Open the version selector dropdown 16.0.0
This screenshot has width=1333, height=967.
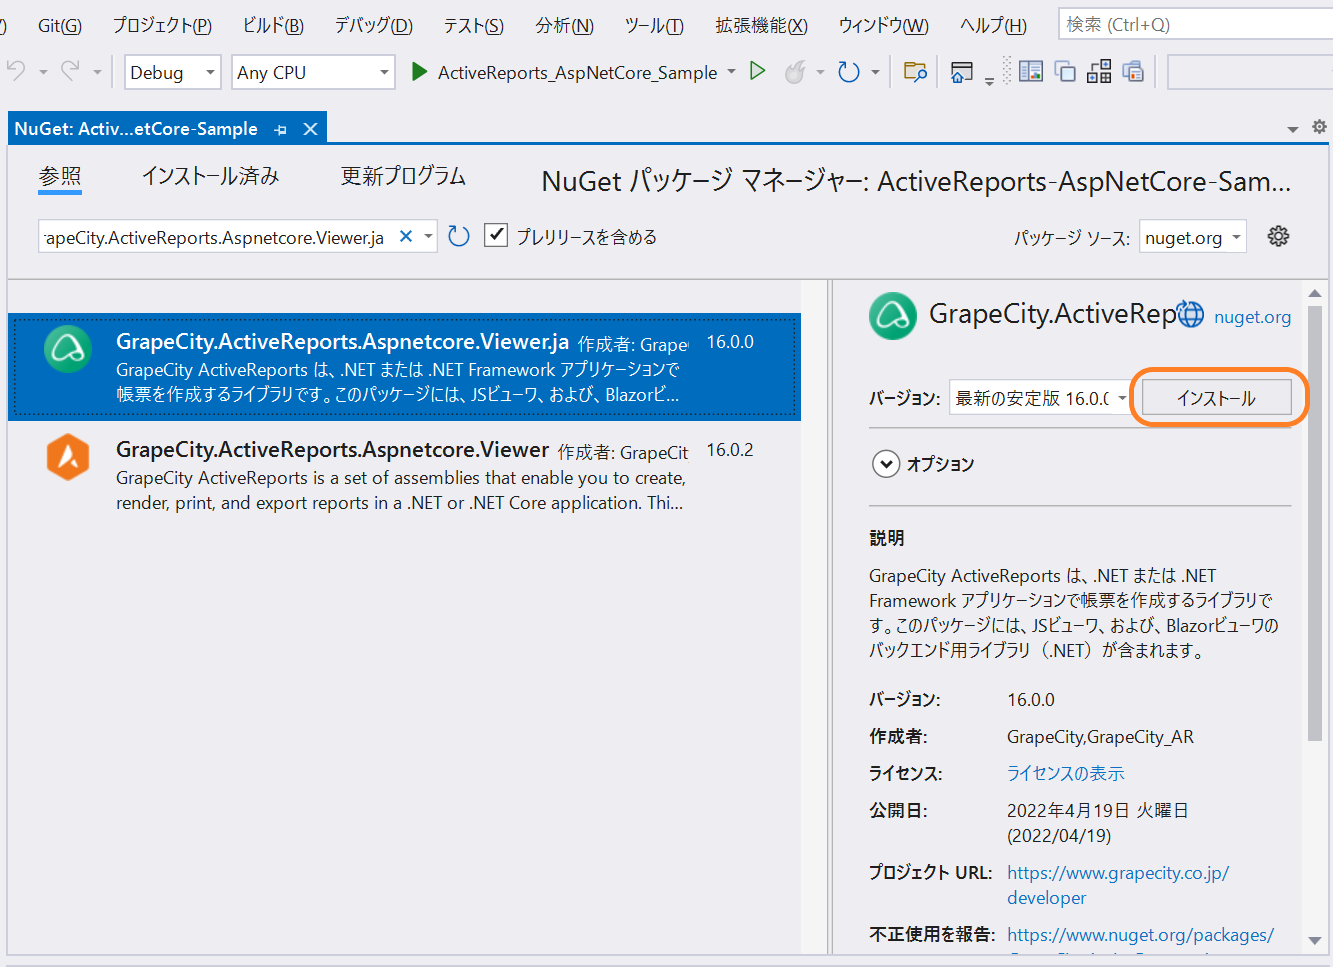coord(1040,398)
